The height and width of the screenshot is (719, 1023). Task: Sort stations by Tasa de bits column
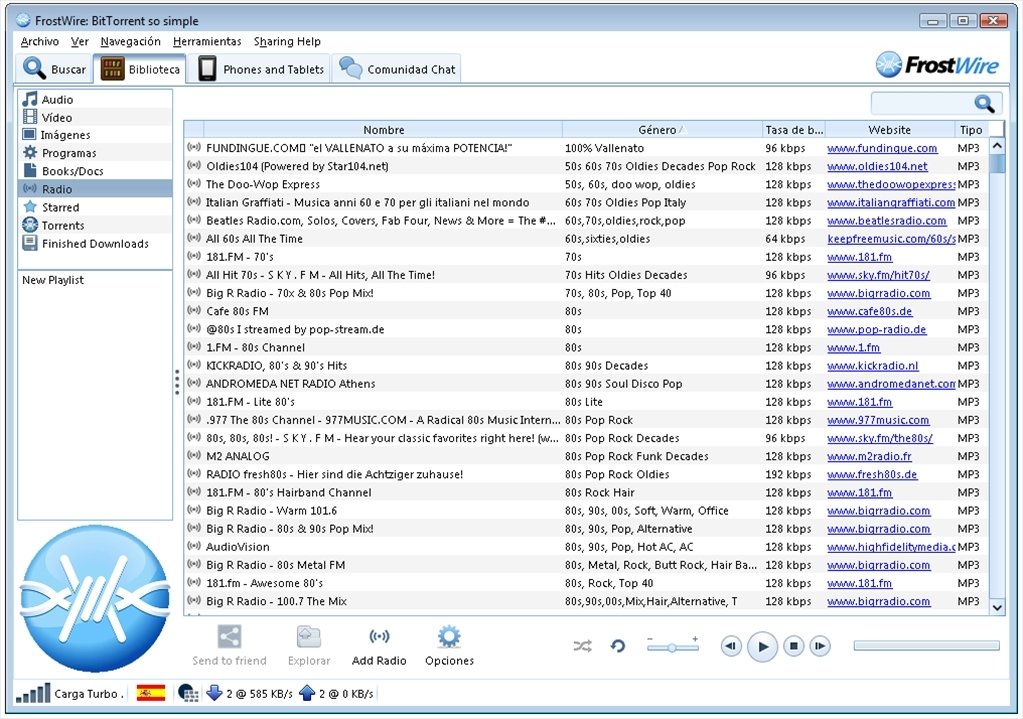(794, 130)
